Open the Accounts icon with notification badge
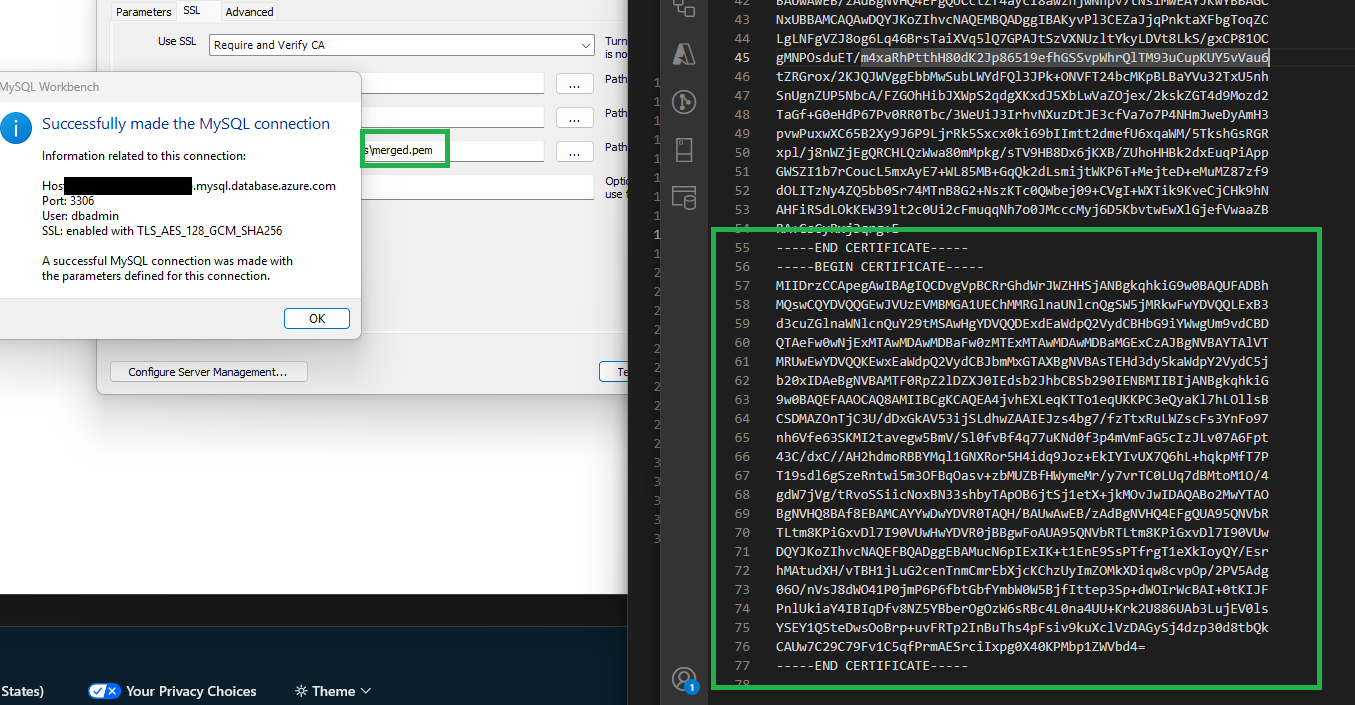The image size is (1355, 705). click(x=684, y=679)
